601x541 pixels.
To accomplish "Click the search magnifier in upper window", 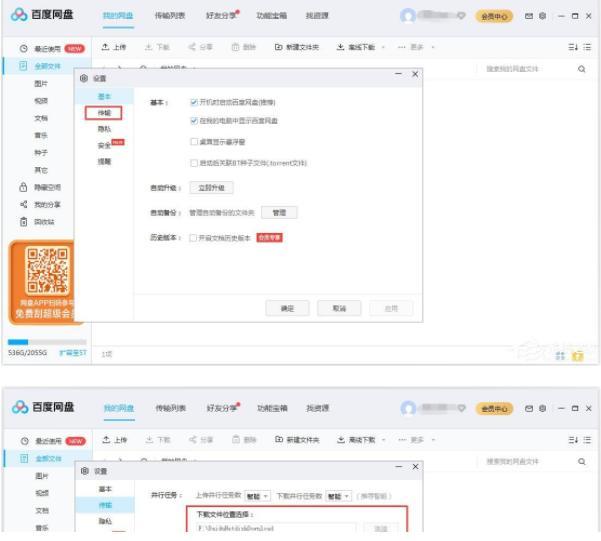I will (x=581, y=69).
